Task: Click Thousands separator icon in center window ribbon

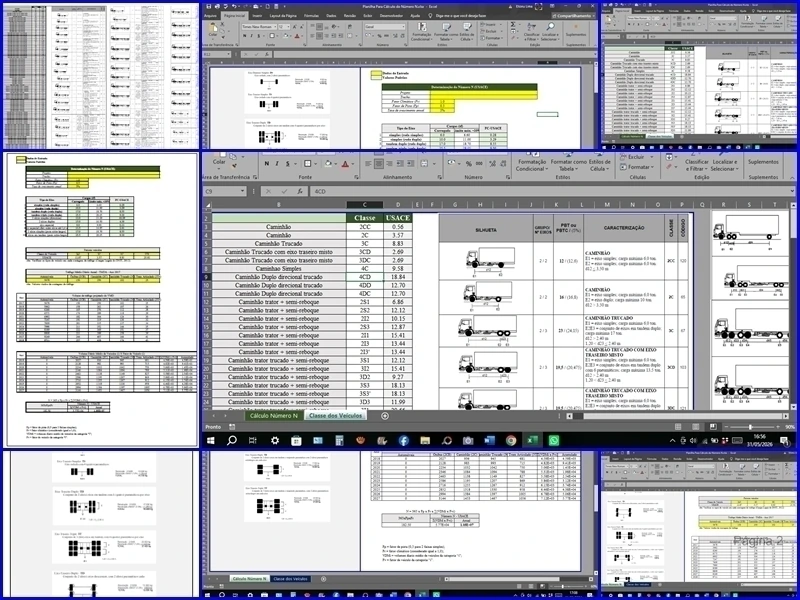Action: (479, 164)
